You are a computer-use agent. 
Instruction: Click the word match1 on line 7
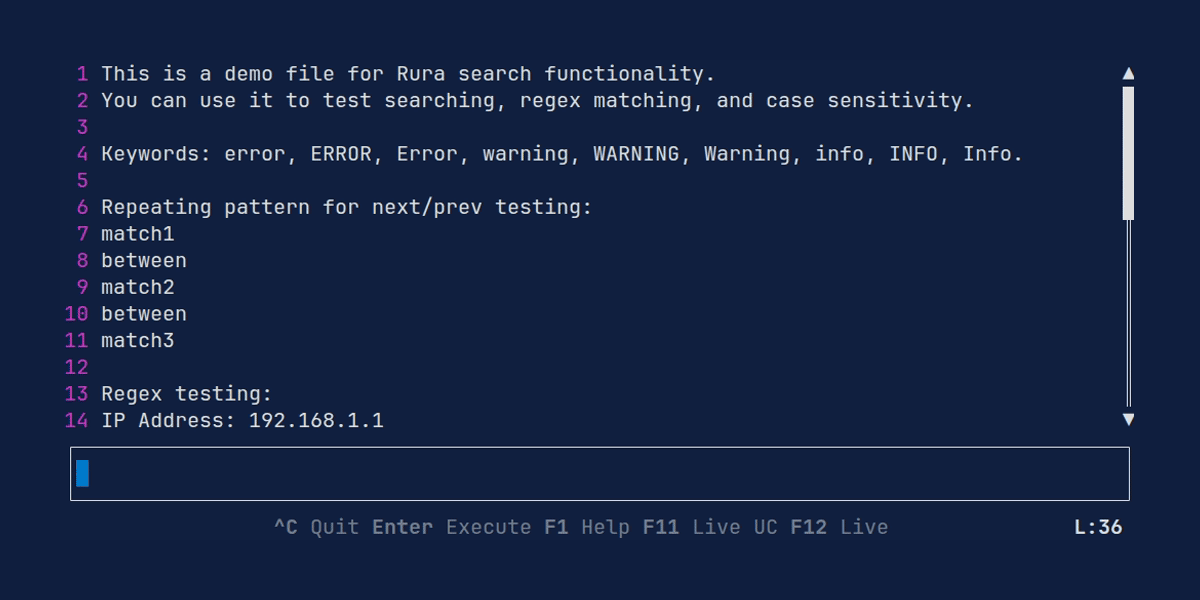click(x=138, y=234)
